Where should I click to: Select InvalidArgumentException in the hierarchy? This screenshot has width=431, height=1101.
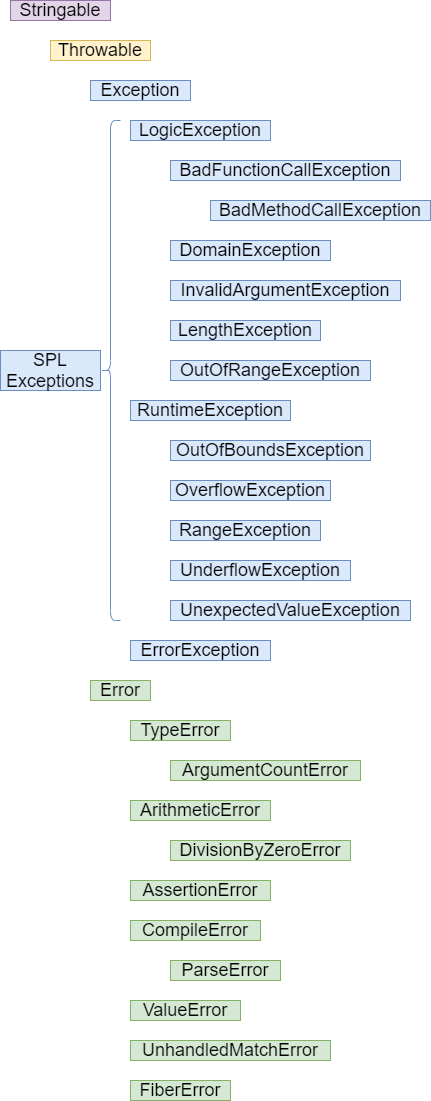[x=285, y=291]
